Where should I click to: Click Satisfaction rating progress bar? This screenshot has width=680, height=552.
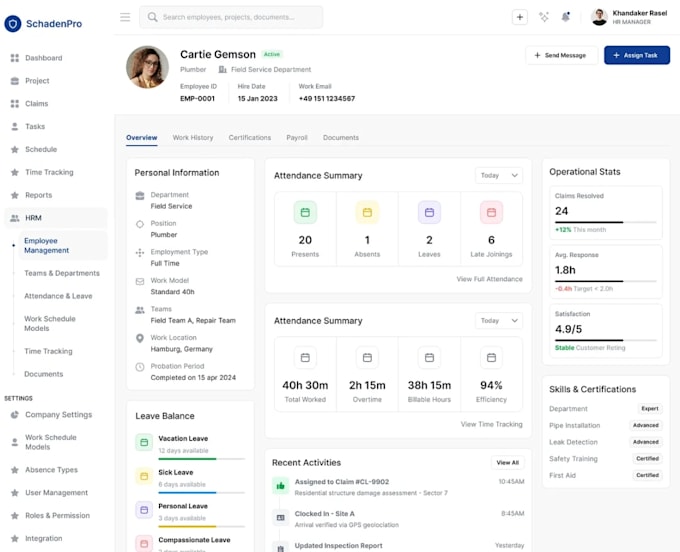click(606, 340)
